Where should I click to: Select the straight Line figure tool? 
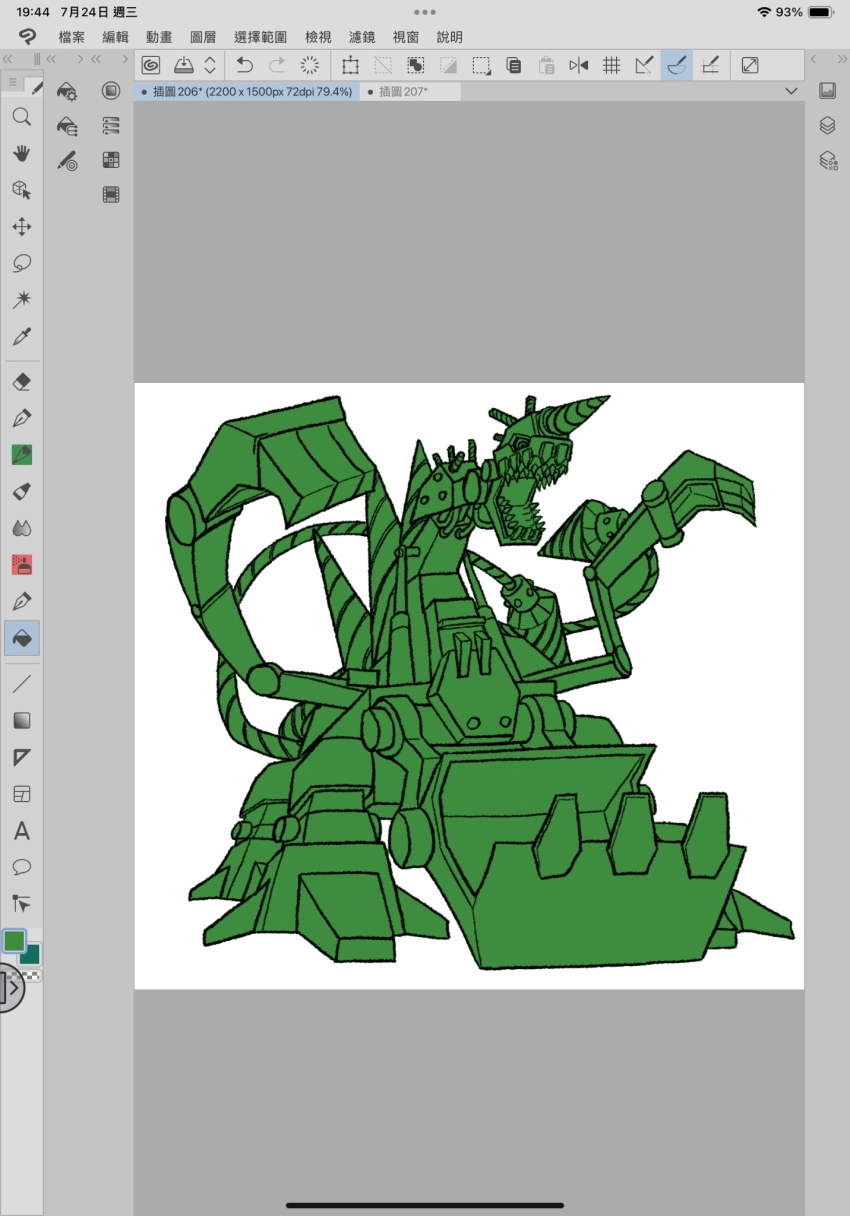pos(21,684)
